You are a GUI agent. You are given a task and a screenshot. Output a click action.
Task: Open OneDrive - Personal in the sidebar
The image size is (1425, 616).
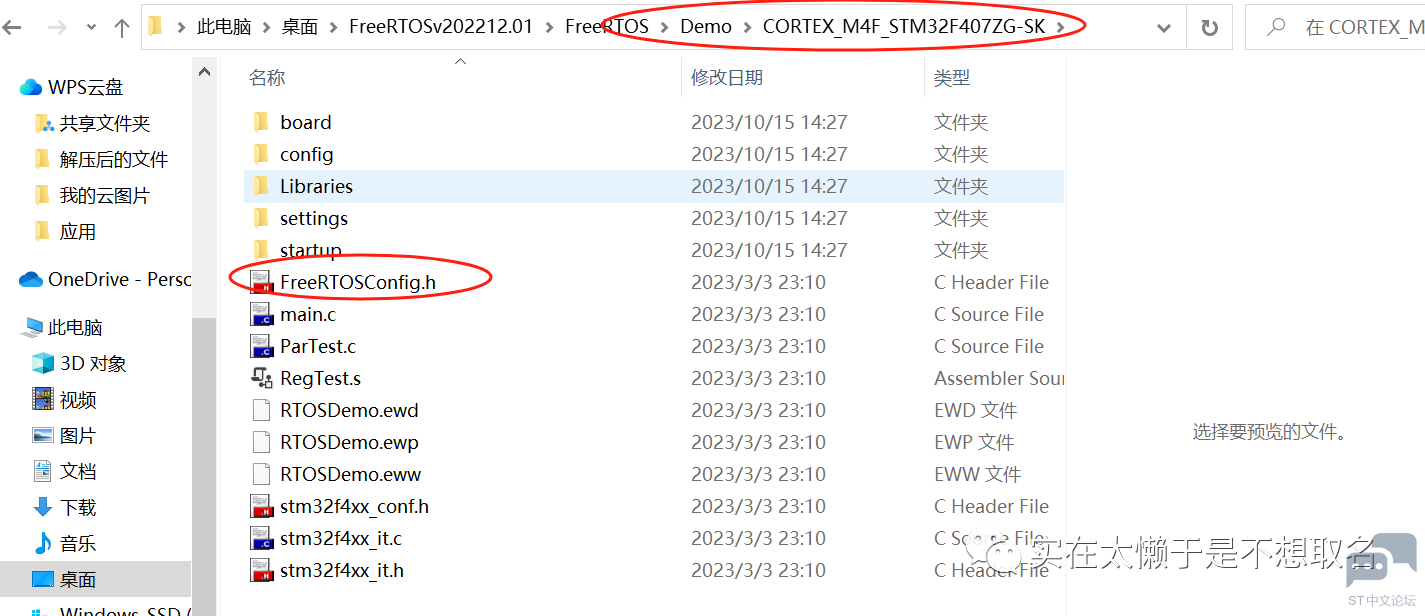(x=119, y=279)
